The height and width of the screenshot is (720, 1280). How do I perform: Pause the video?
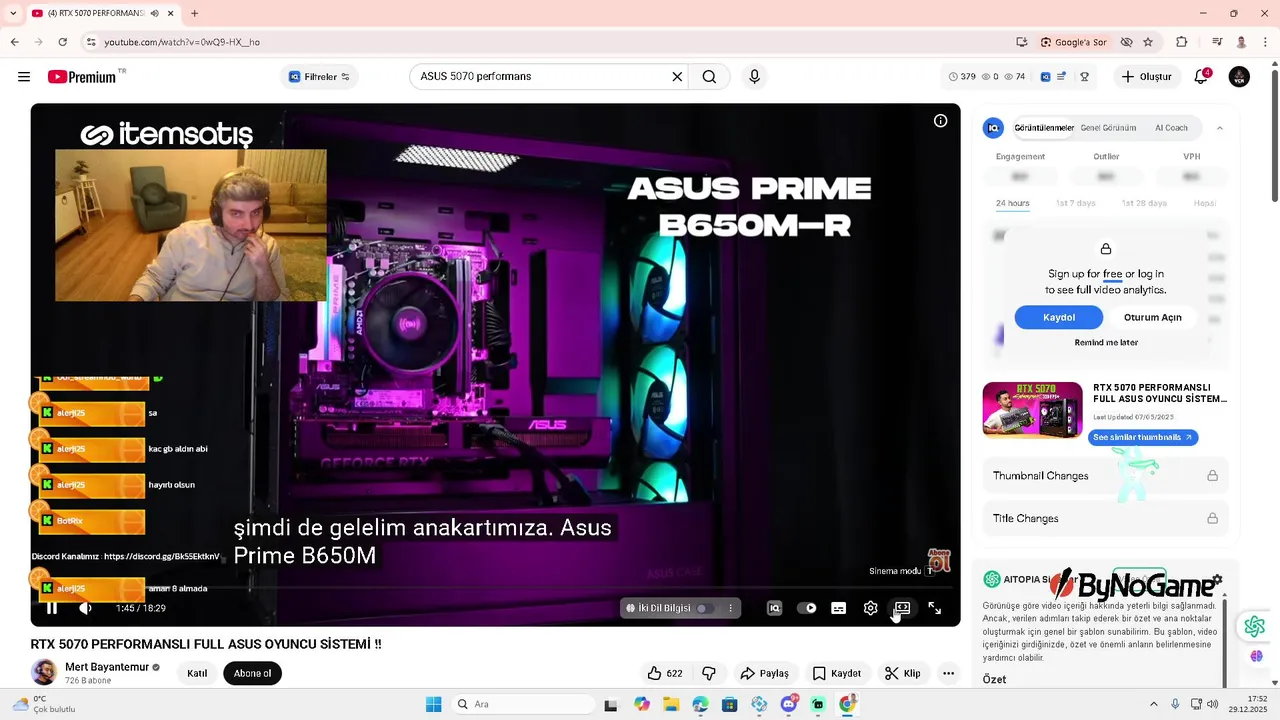[x=52, y=608]
